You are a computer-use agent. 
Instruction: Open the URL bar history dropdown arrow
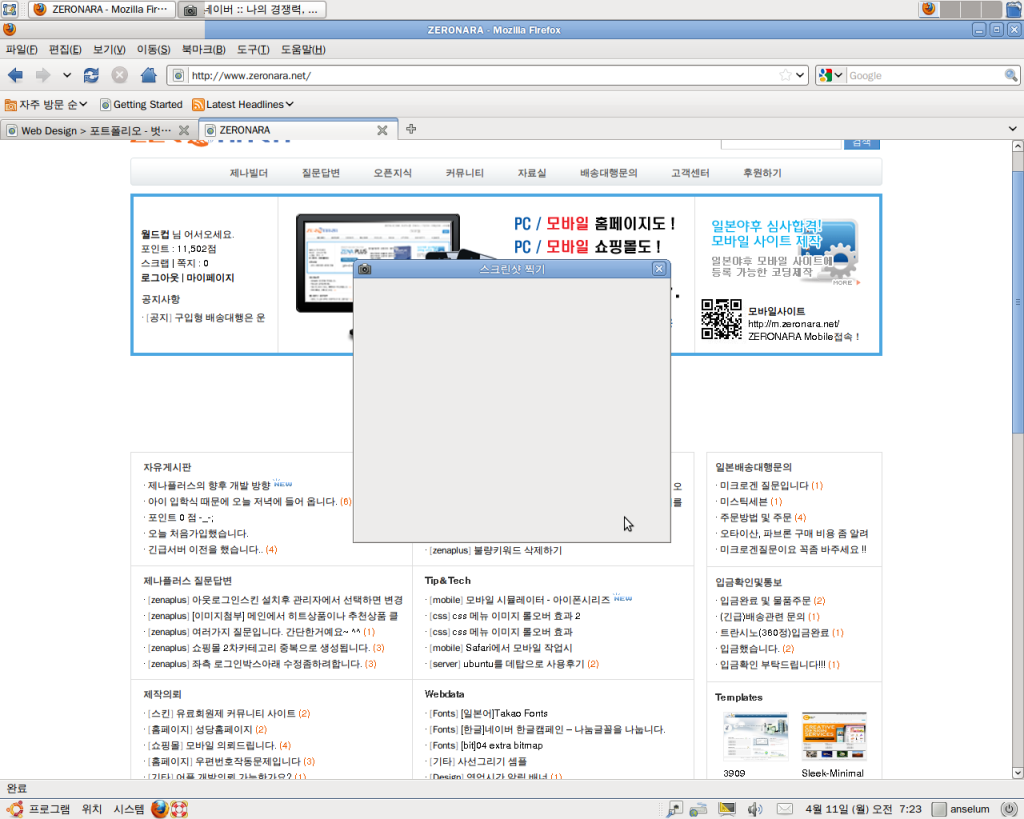point(801,75)
